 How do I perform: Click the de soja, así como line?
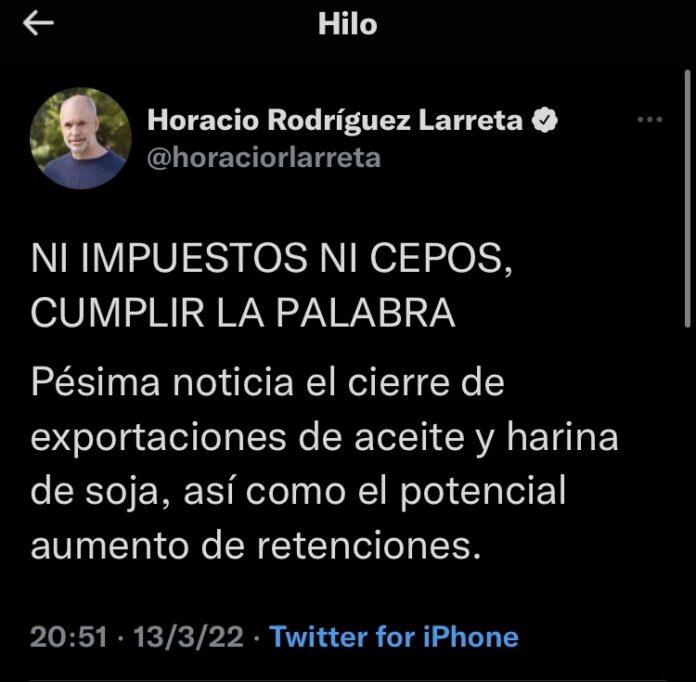click(x=298, y=492)
